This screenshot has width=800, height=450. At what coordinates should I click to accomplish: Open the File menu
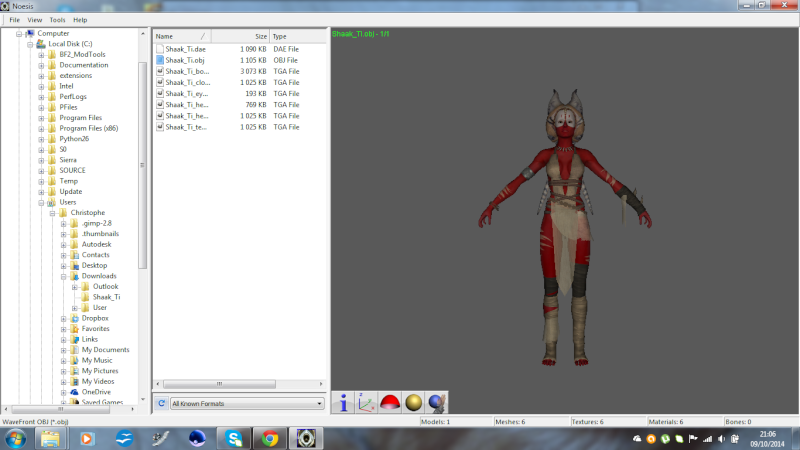pos(14,20)
